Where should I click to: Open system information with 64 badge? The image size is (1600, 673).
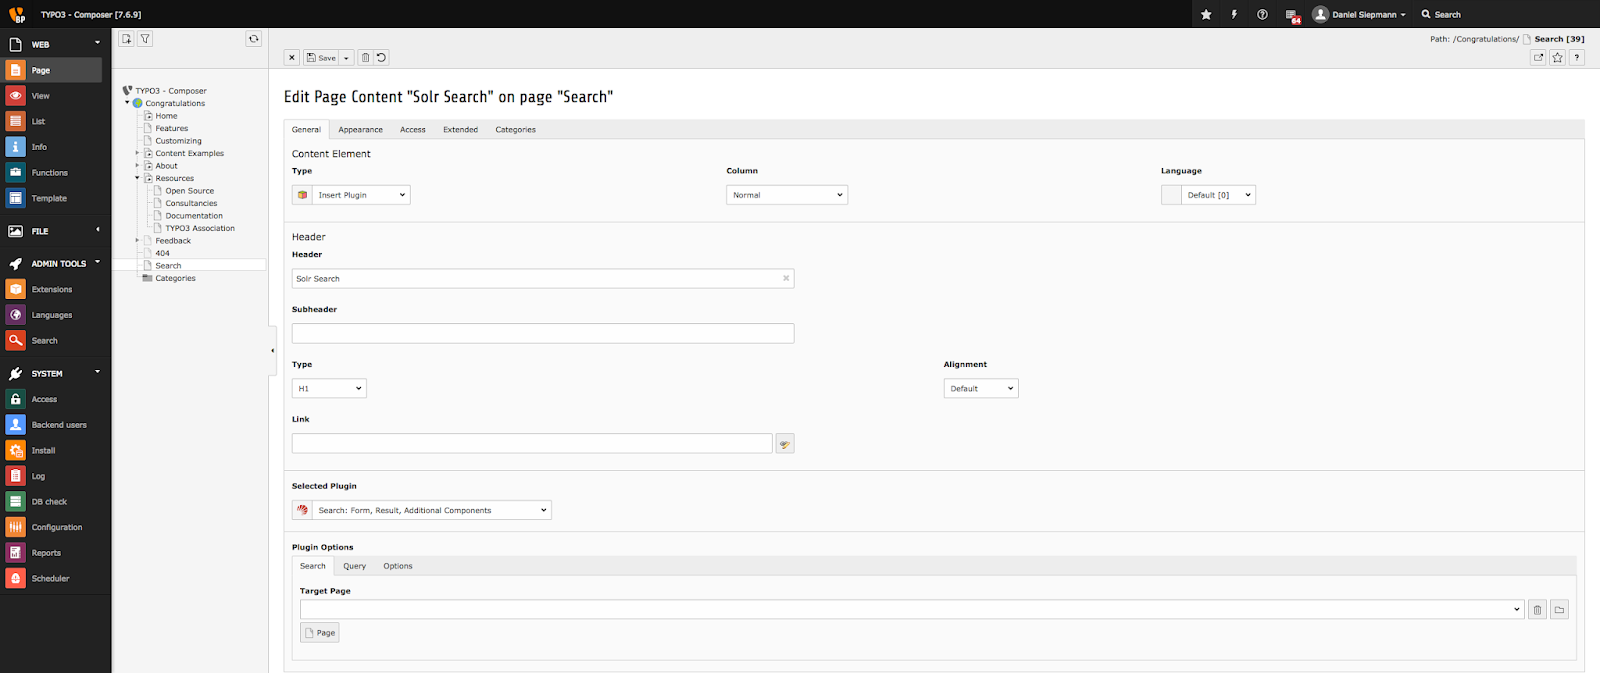click(1292, 15)
